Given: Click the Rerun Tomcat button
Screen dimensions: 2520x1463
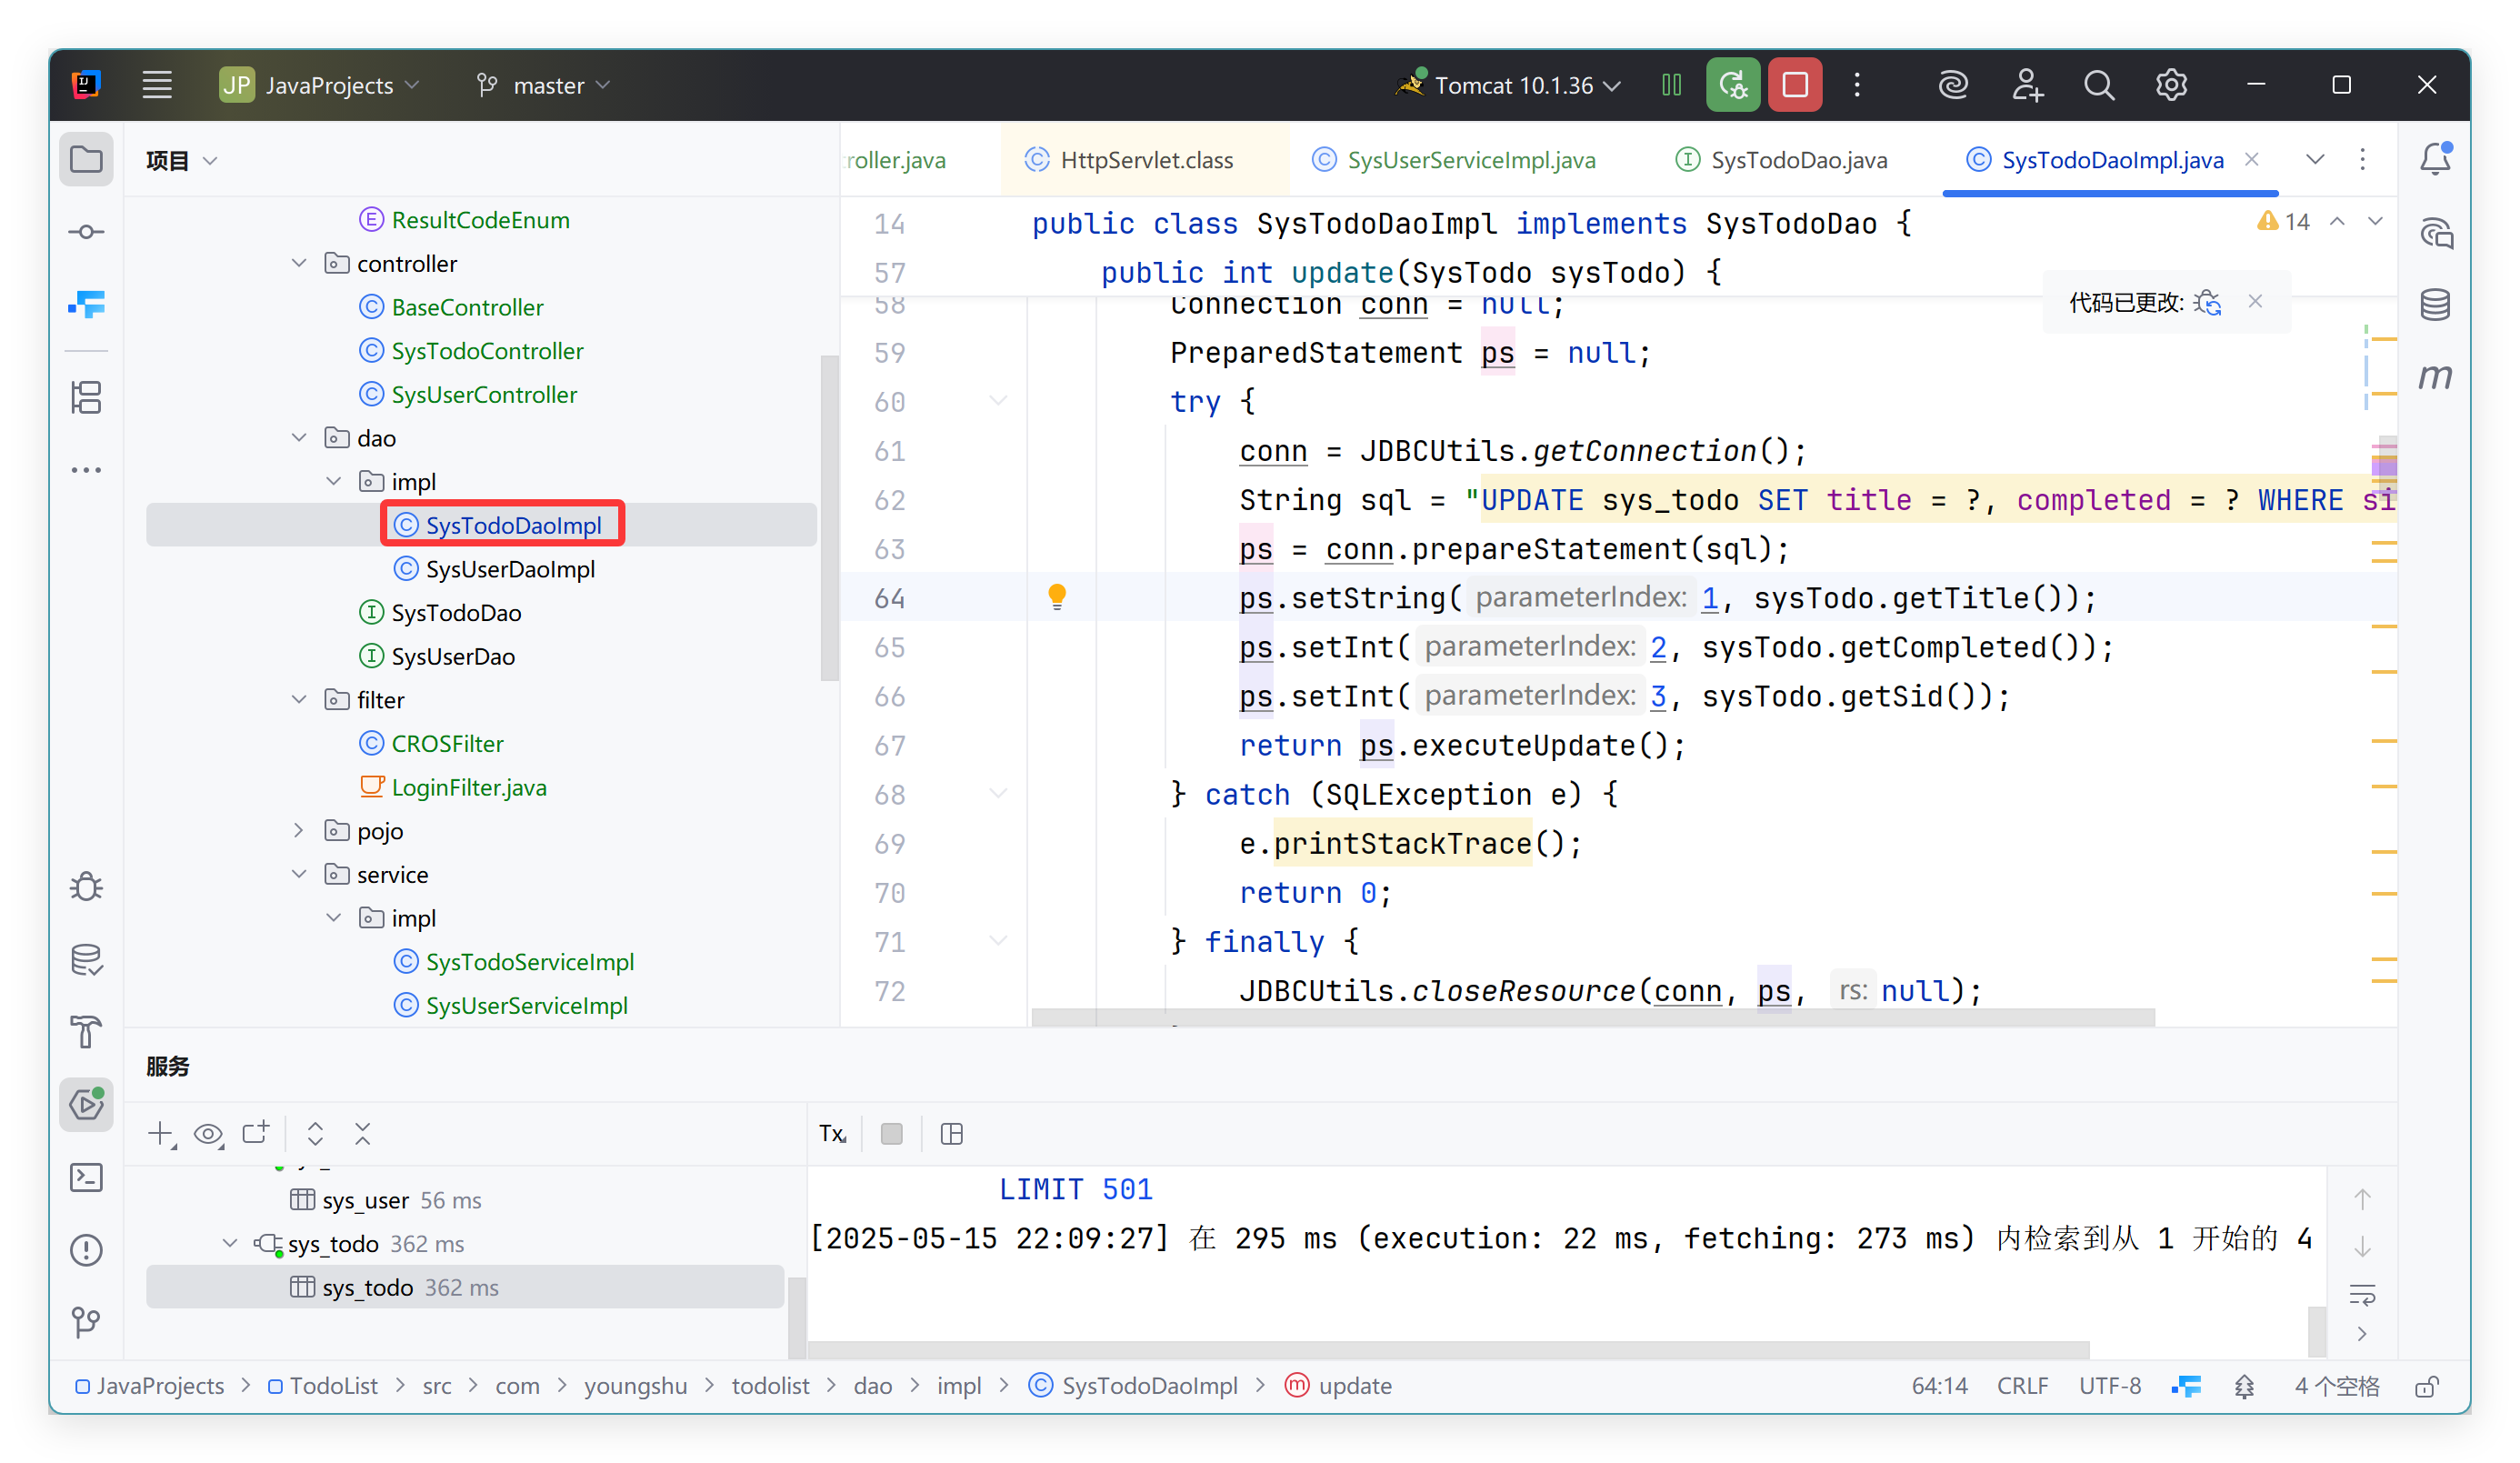Looking at the screenshot, I should point(1733,85).
